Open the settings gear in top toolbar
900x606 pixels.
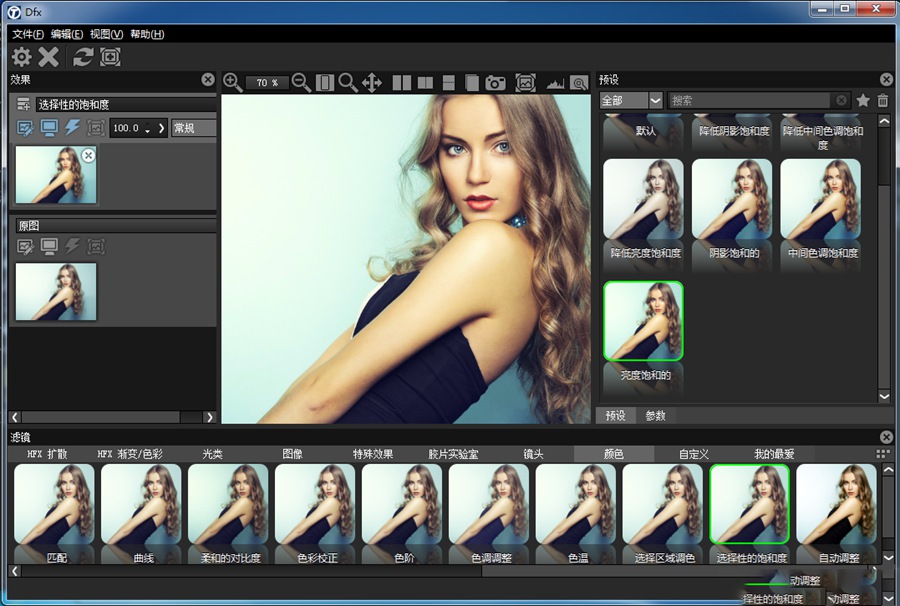[21, 57]
